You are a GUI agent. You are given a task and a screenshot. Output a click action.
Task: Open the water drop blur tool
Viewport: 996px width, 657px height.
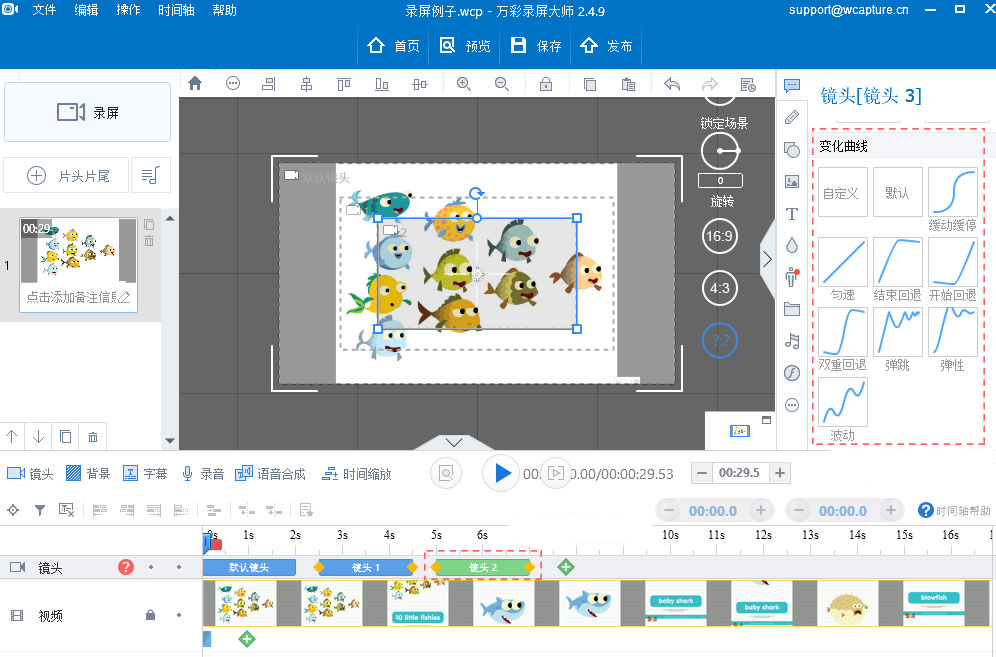coord(791,245)
